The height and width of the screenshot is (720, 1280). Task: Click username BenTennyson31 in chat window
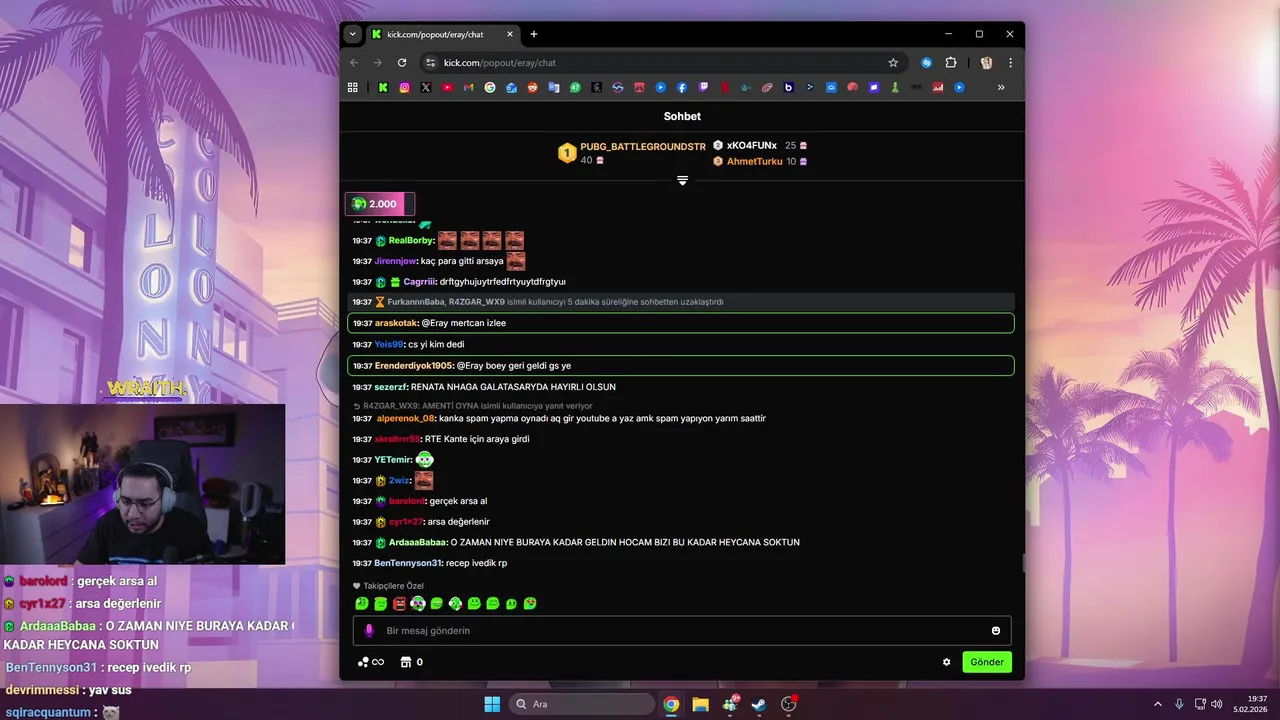(408, 563)
